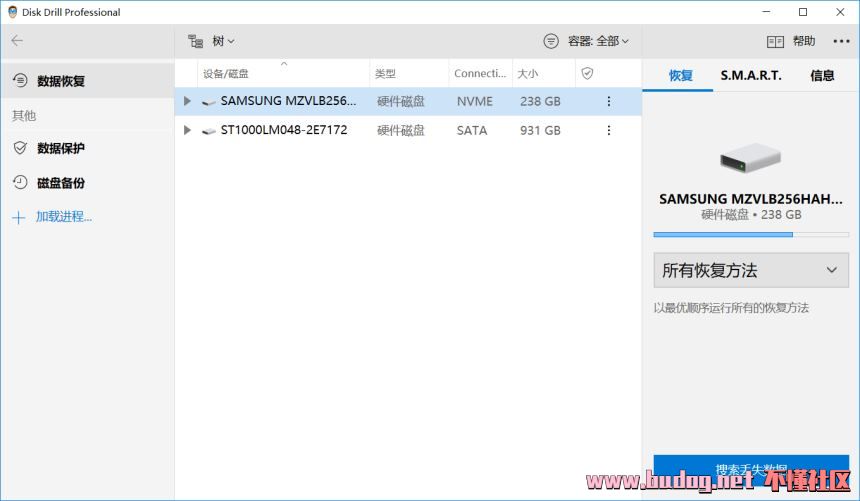Click the shield protection column header icon
The height and width of the screenshot is (501, 860).
(587, 73)
